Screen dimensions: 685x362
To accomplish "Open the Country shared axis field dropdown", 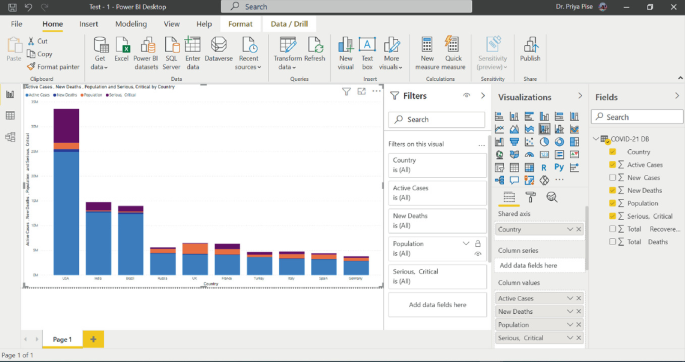I will [x=570, y=229].
